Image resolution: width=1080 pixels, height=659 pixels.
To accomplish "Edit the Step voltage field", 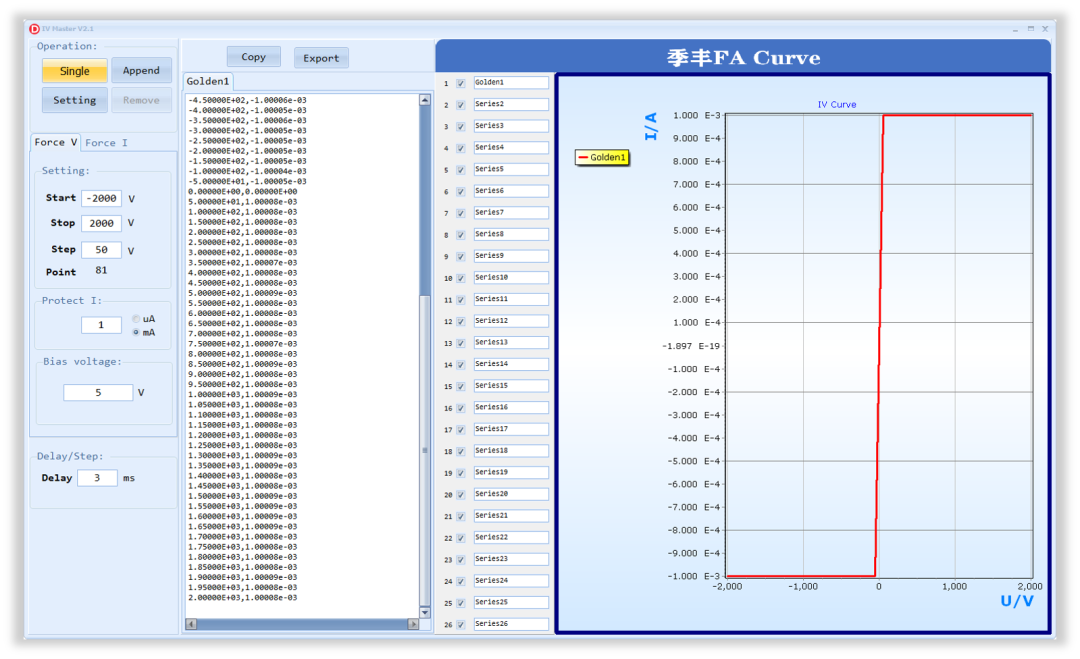I will [101, 250].
